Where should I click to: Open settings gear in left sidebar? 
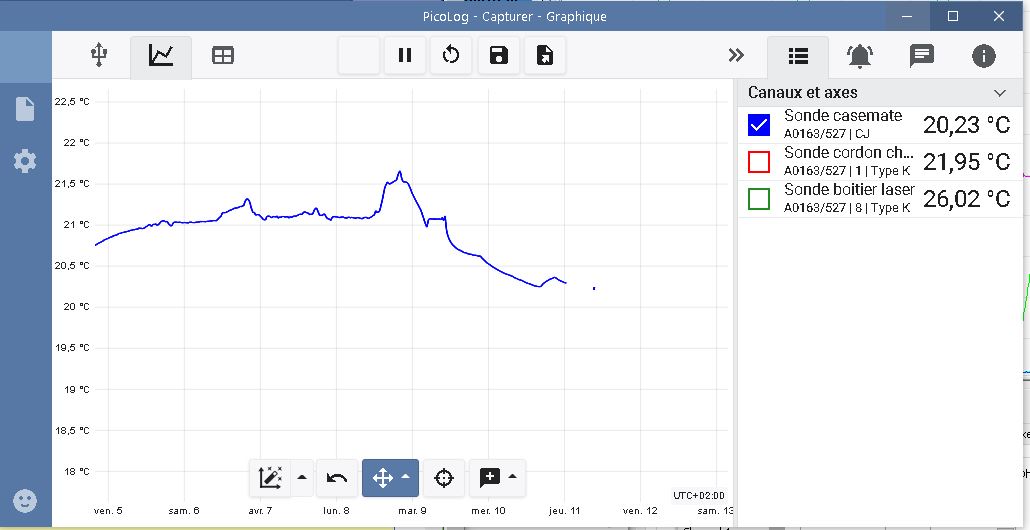click(25, 161)
